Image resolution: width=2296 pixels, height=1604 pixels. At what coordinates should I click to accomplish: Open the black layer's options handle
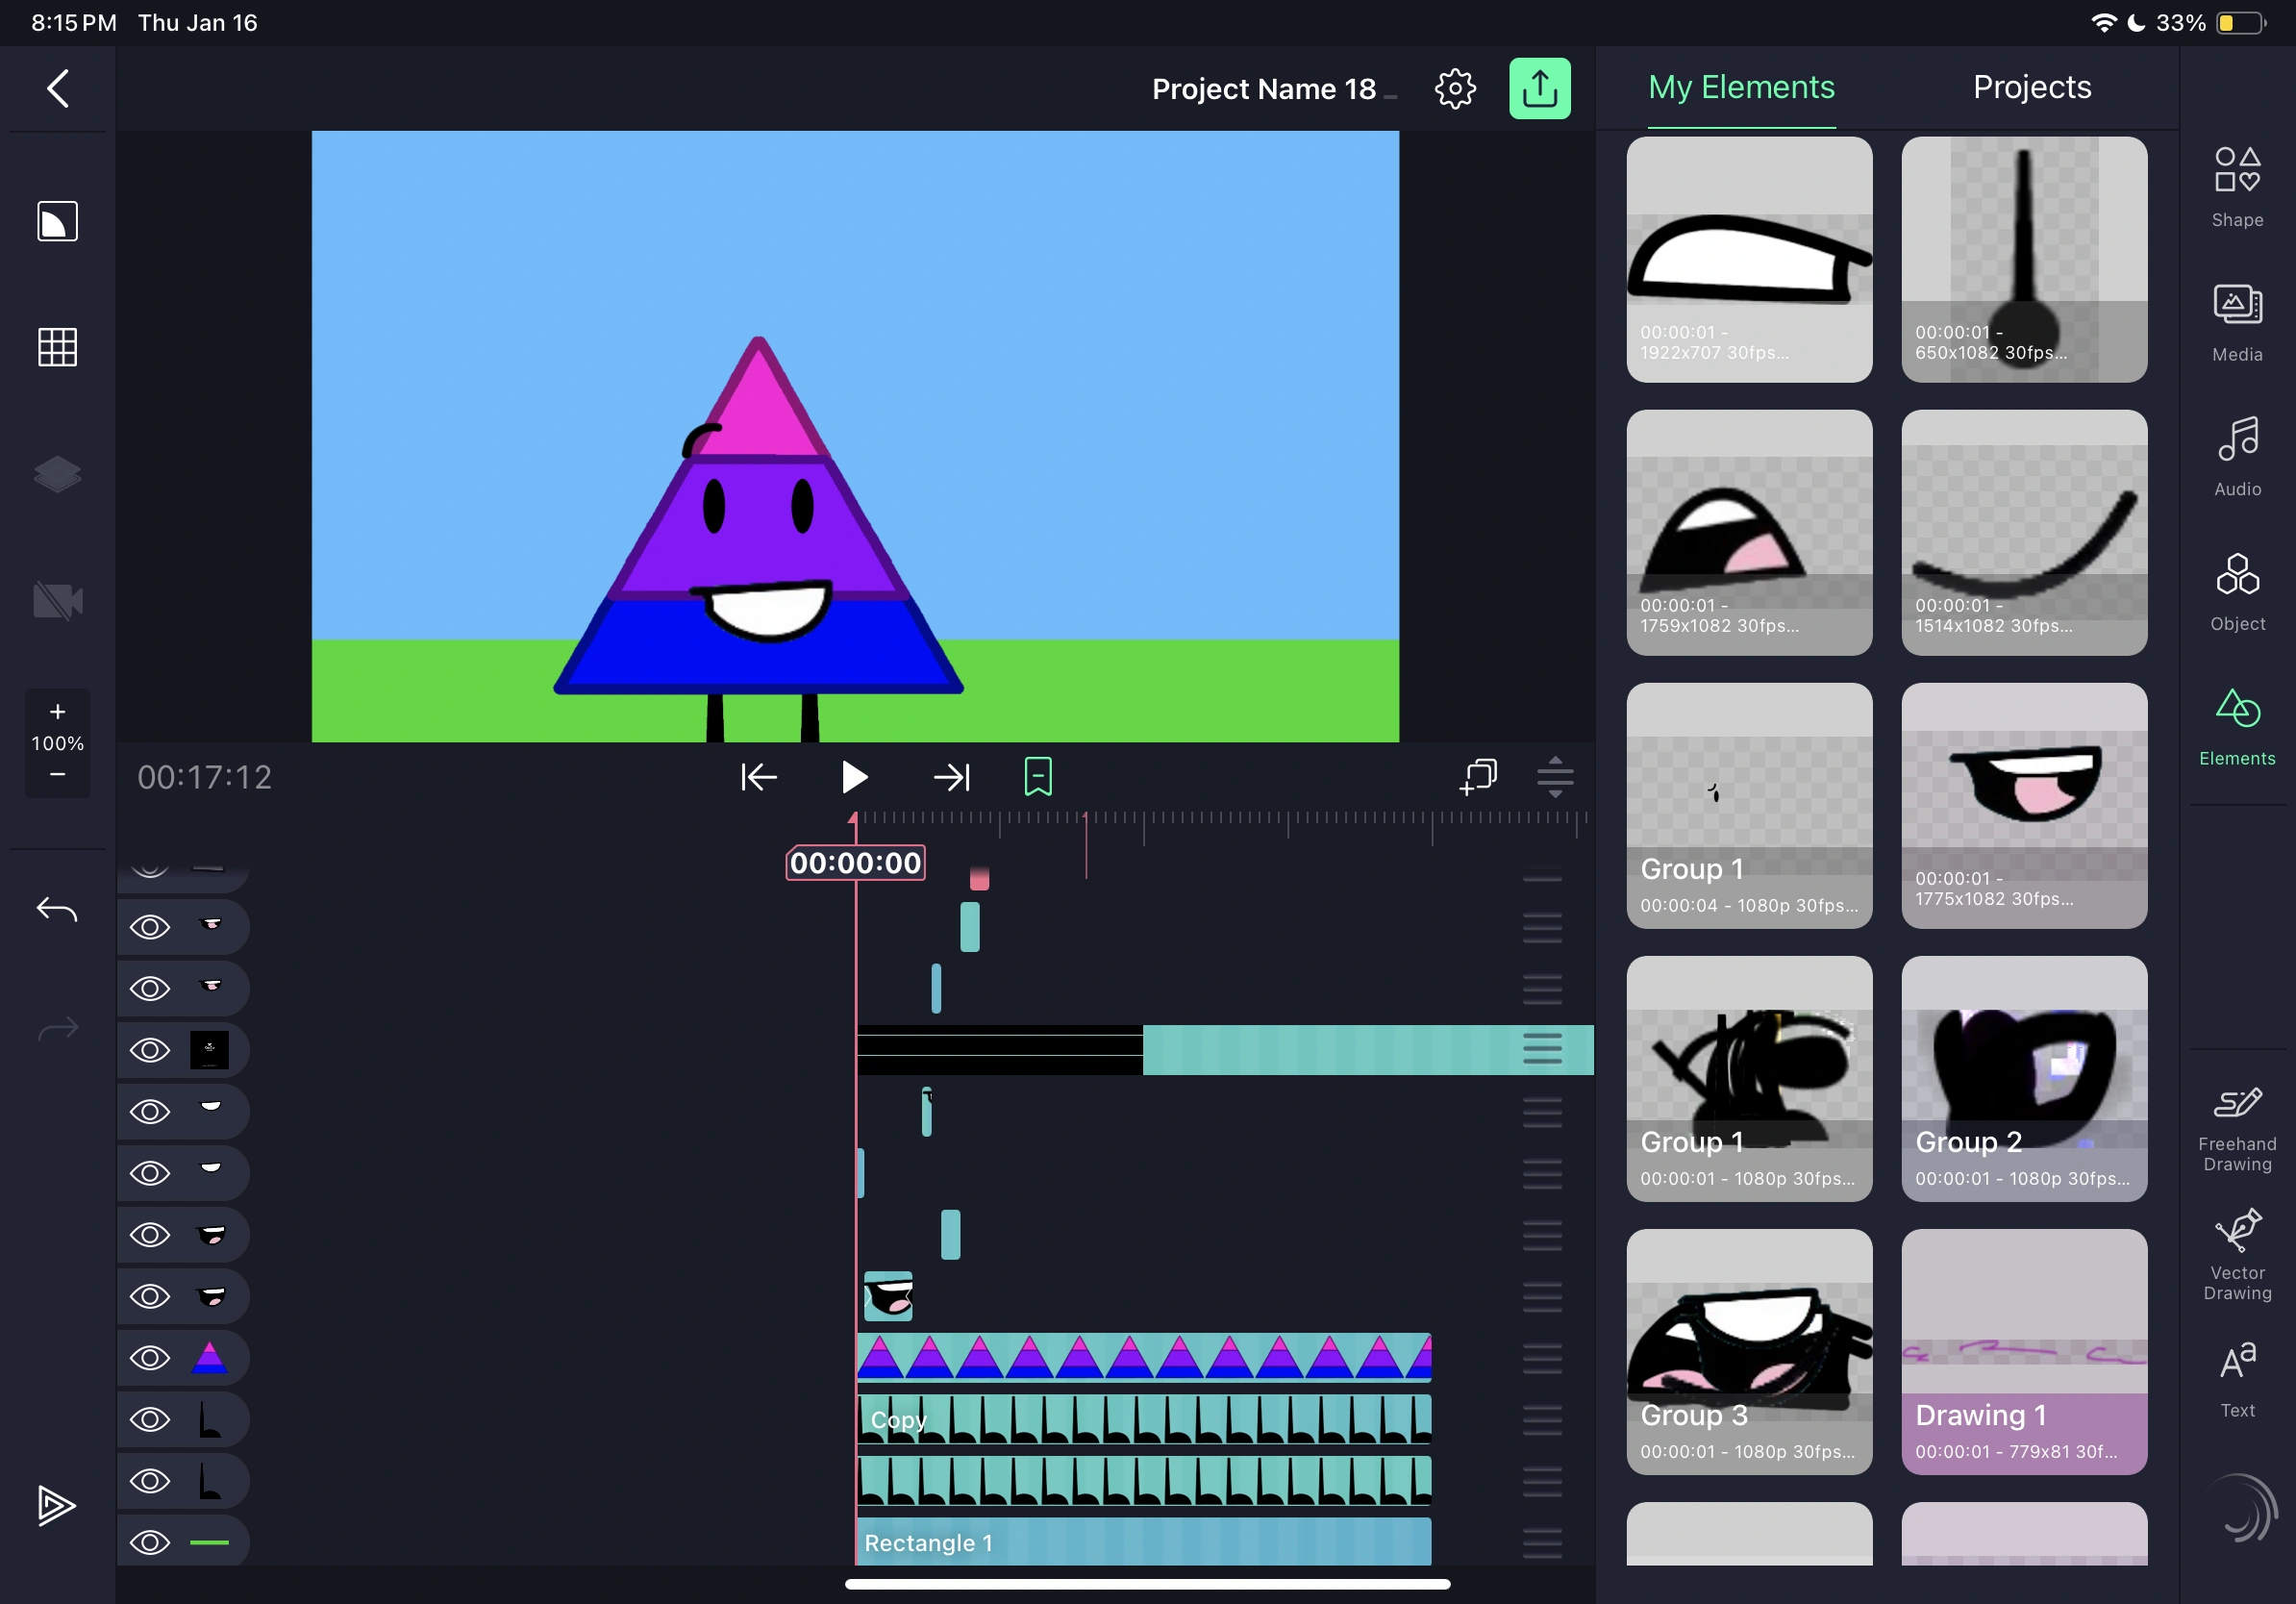[x=1542, y=1049]
